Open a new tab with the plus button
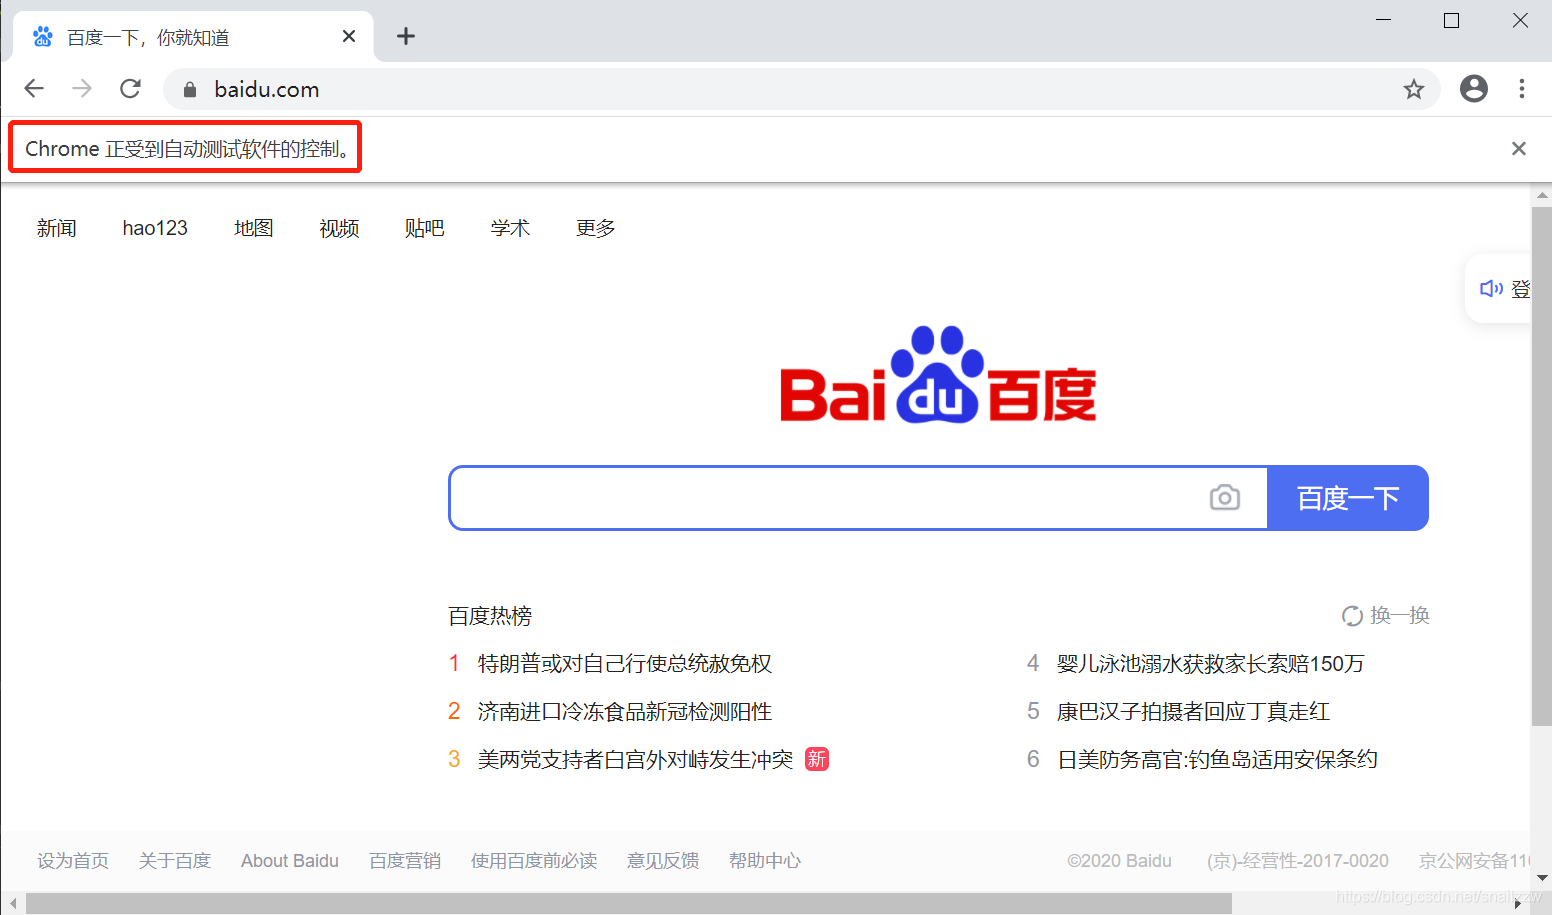Viewport: 1552px width, 915px height. tap(406, 37)
